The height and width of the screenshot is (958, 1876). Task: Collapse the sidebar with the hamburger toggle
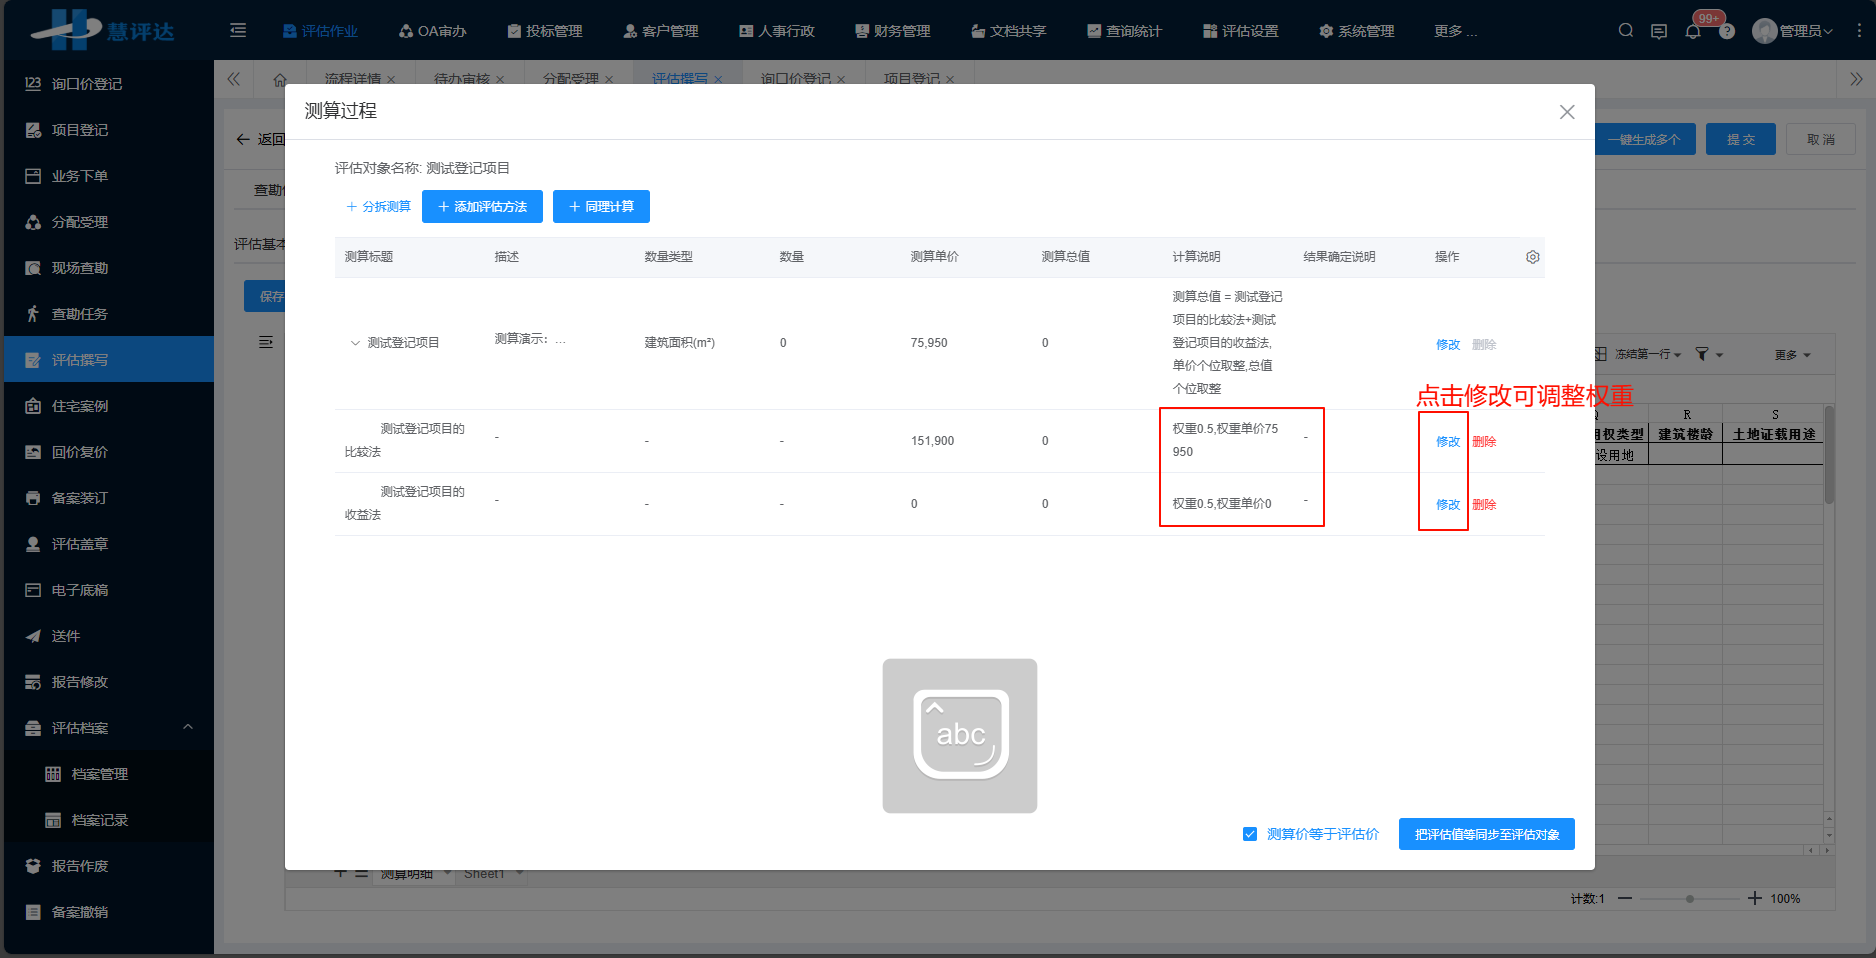(238, 30)
